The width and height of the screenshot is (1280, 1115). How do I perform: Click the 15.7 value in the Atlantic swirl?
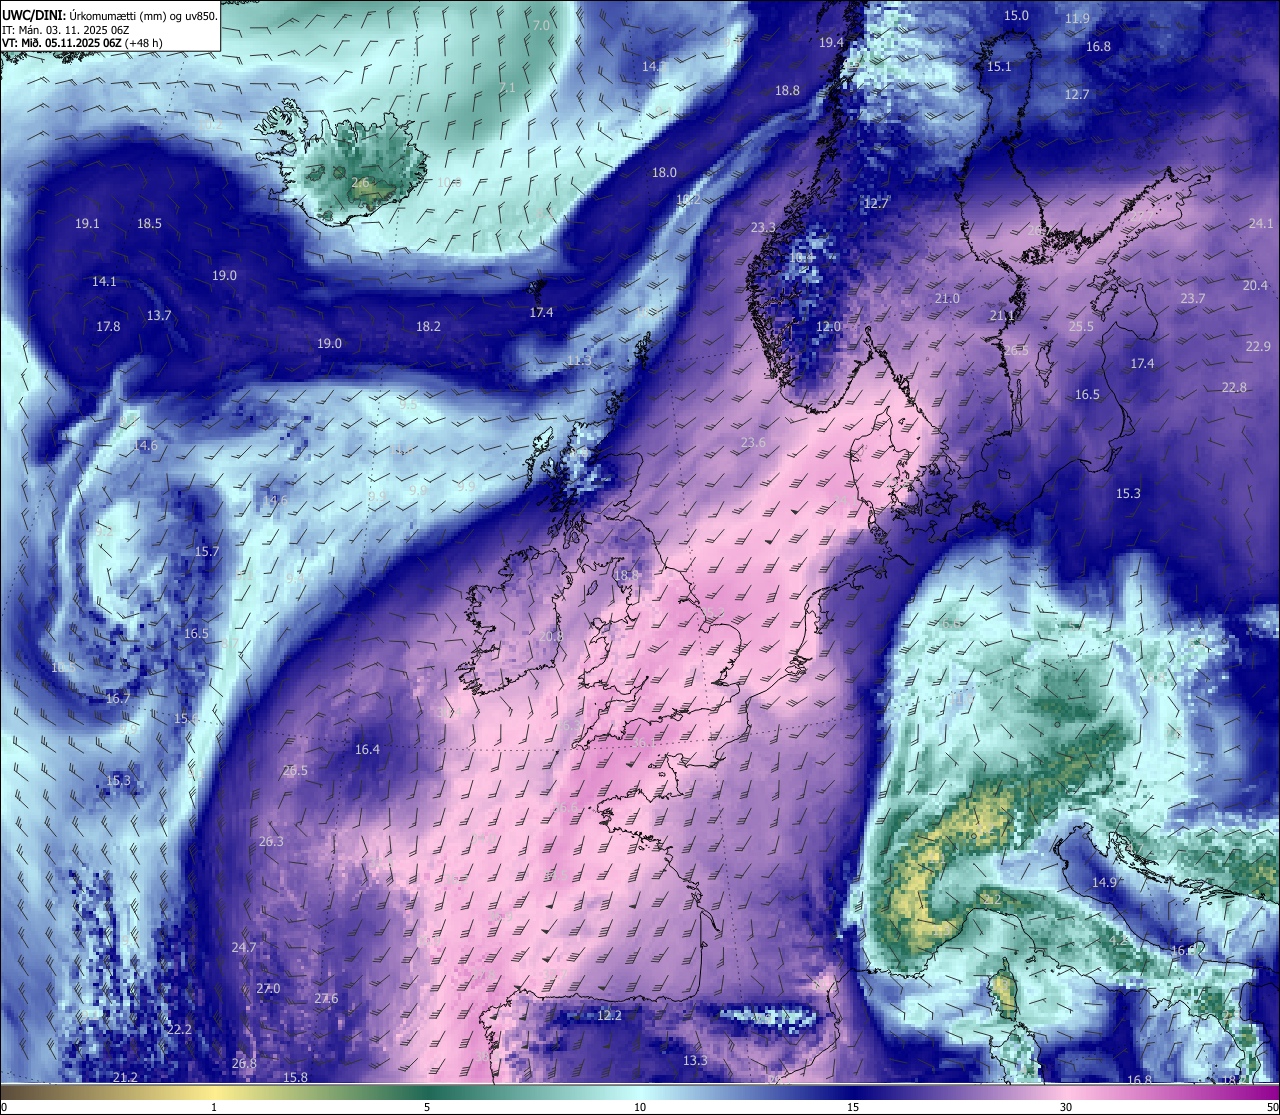pos(207,552)
